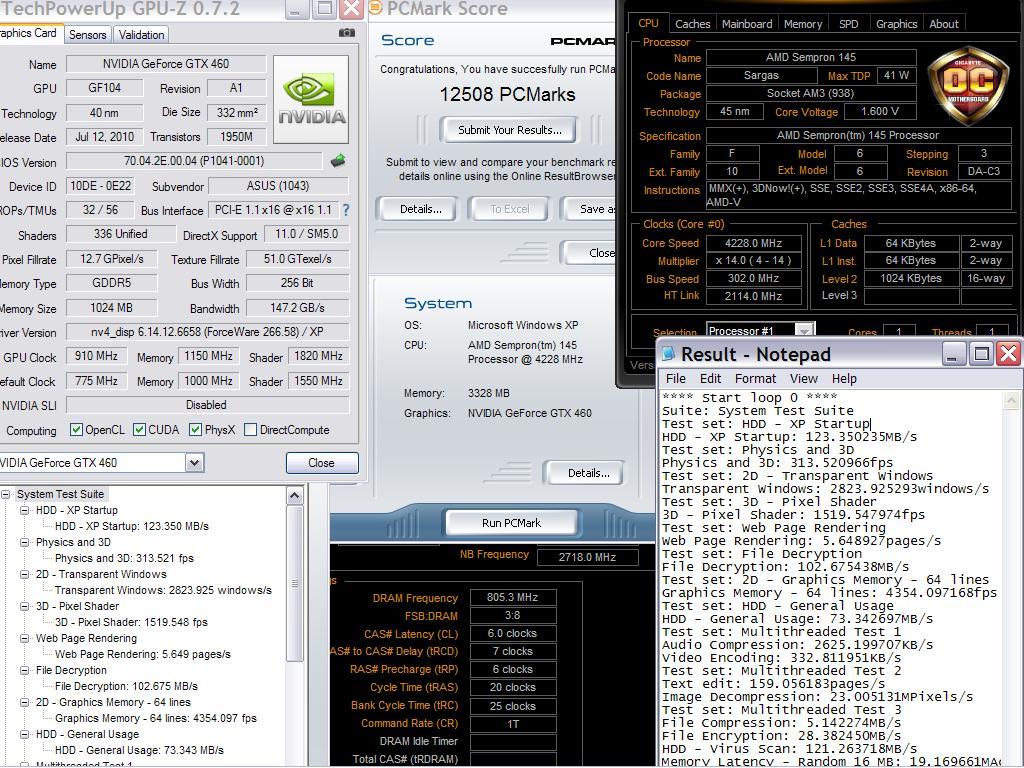The height and width of the screenshot is (768, 1024).
Task: Open the View menu in Notepad
Action: 803,379
